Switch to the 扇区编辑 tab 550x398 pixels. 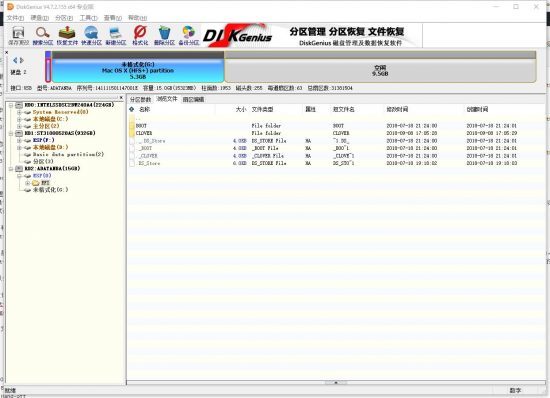pyautogui.click(x=193, y=100)
